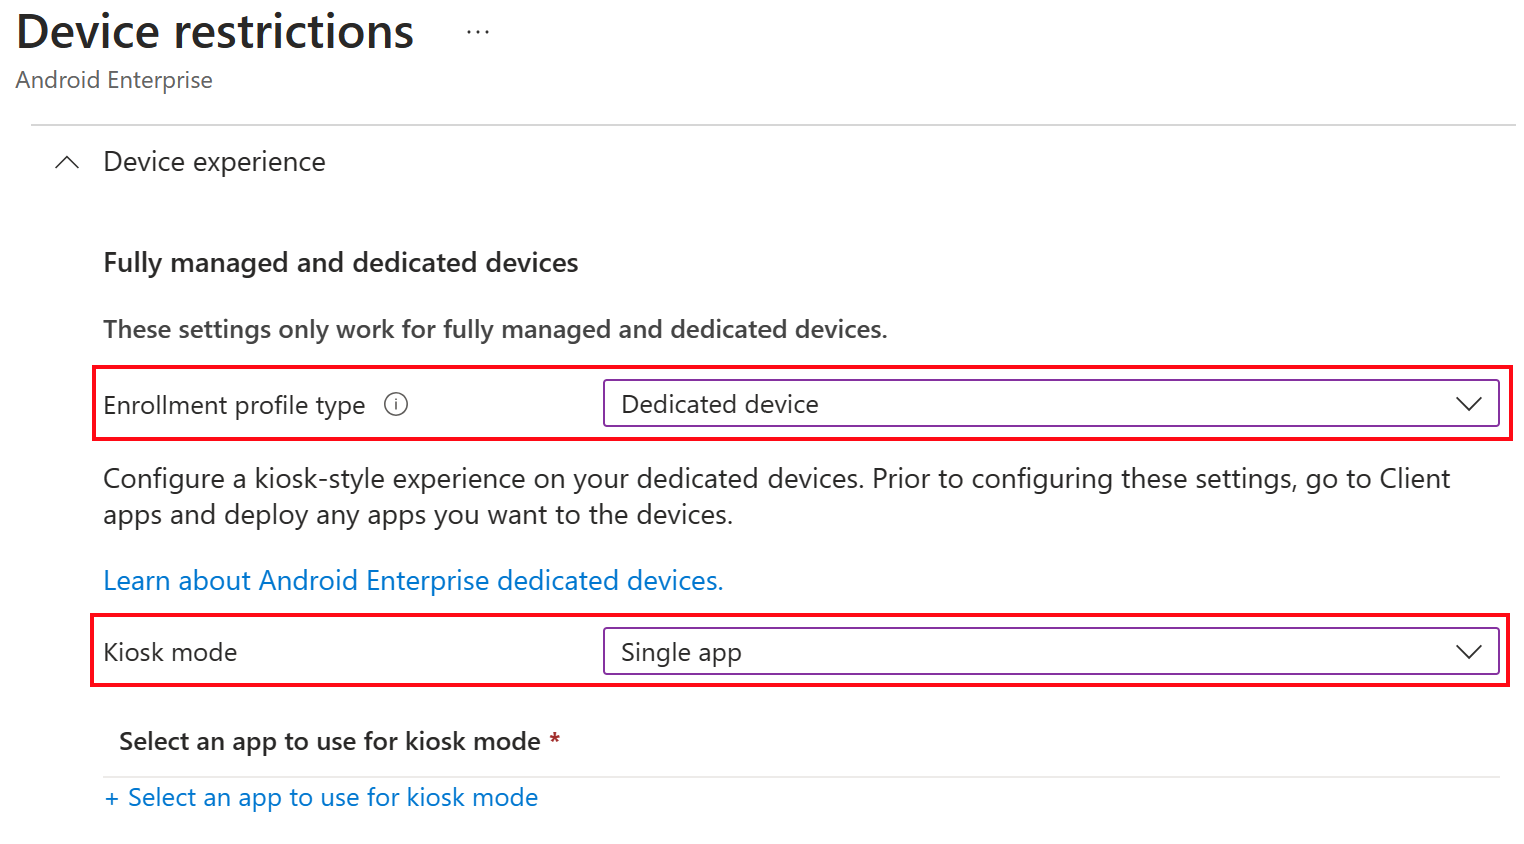Click the bold 'These settings only work' note
Screen dimensions: 1524x844
point(495,329)
